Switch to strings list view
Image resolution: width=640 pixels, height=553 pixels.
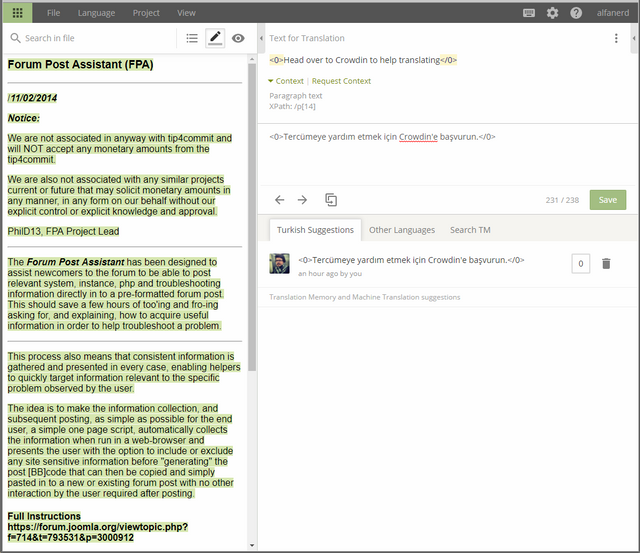192,38
